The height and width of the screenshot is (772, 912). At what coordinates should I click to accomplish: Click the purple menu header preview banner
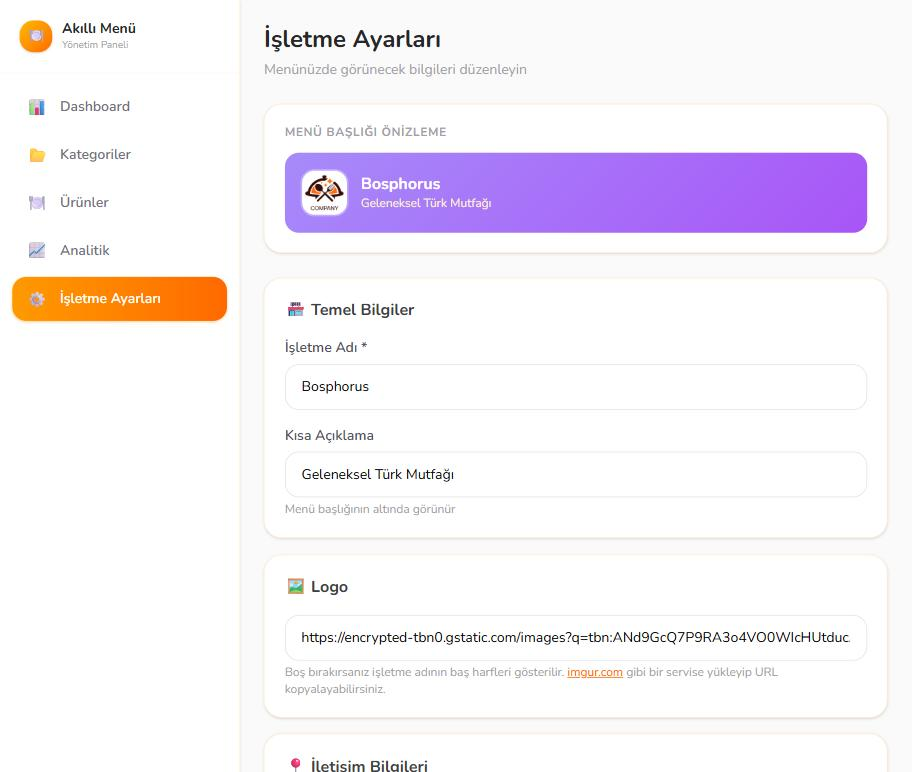click(576, 193)
